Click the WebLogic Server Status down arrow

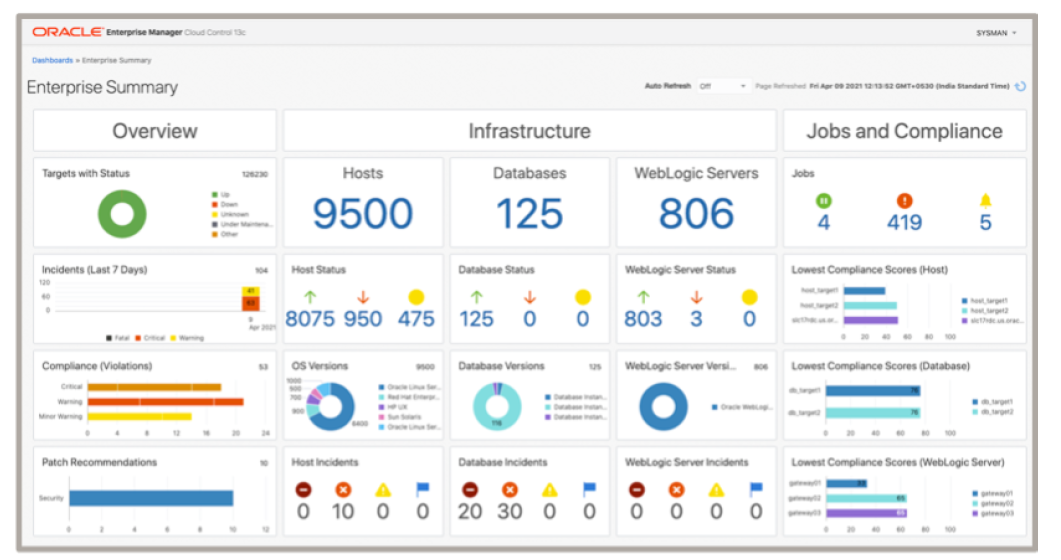[x=696, y=297]
